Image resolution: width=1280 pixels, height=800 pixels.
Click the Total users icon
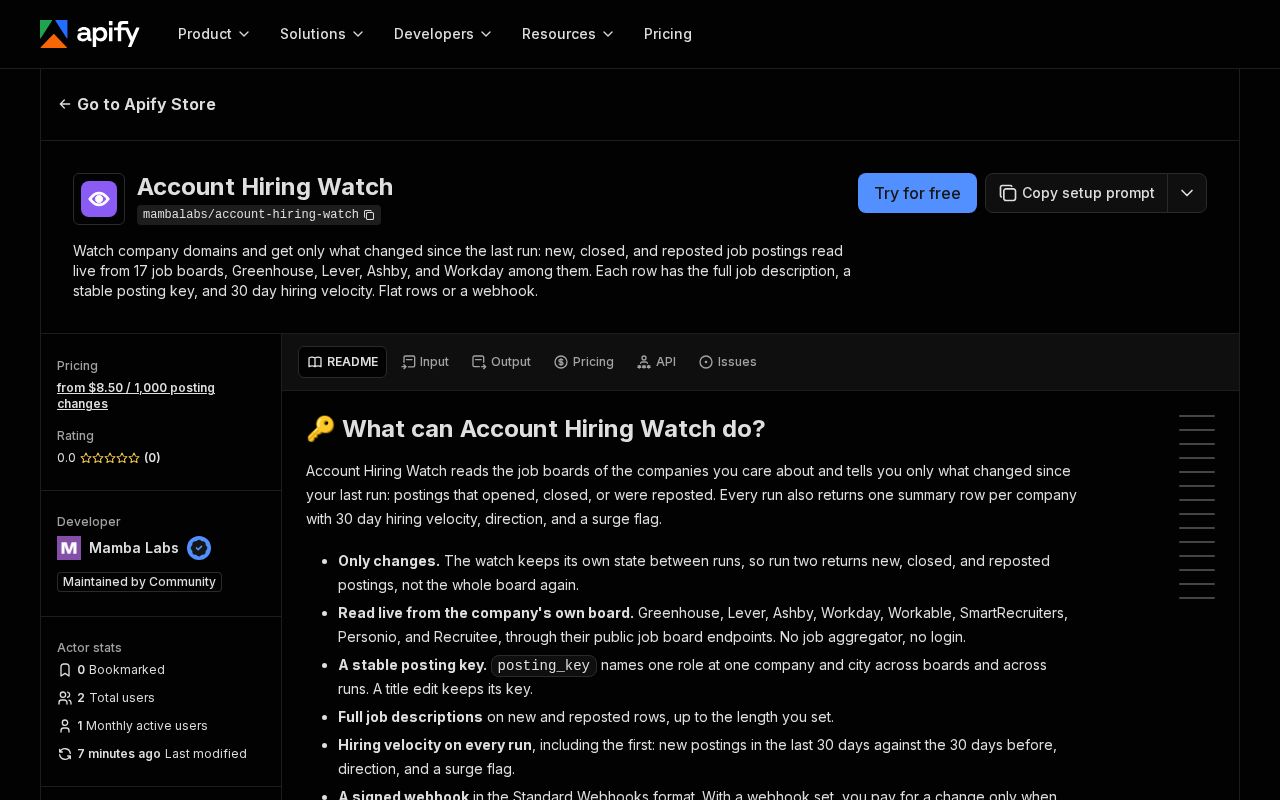coord(65,698)
